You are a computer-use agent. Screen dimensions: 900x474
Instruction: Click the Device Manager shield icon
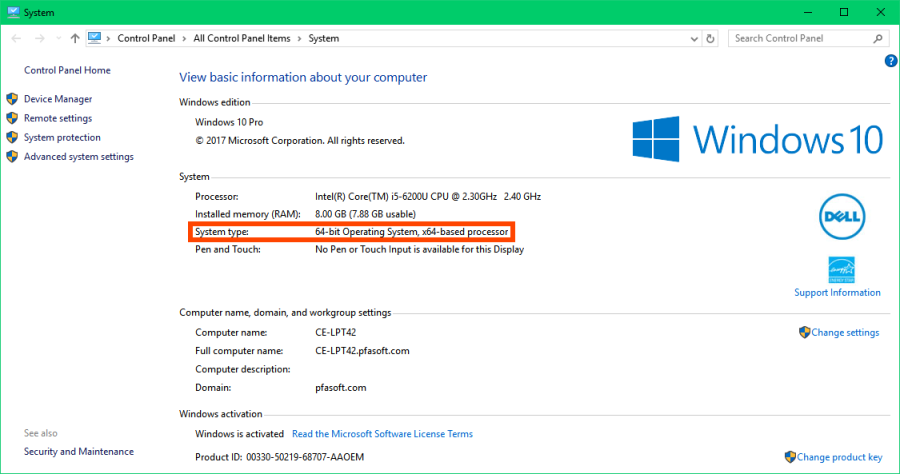click(x=12, y=99)
